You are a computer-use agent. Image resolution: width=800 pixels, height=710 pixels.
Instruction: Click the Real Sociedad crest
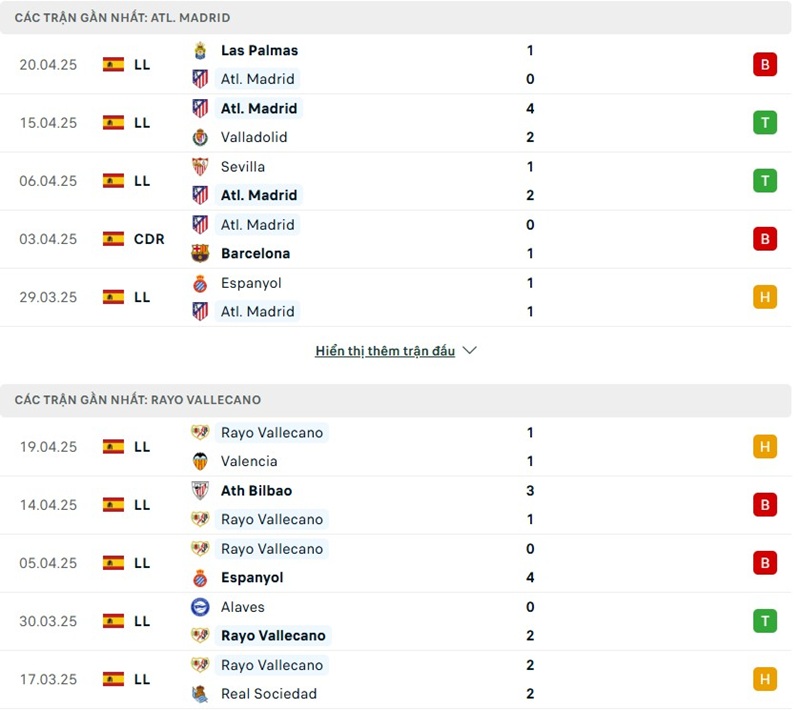200,693
